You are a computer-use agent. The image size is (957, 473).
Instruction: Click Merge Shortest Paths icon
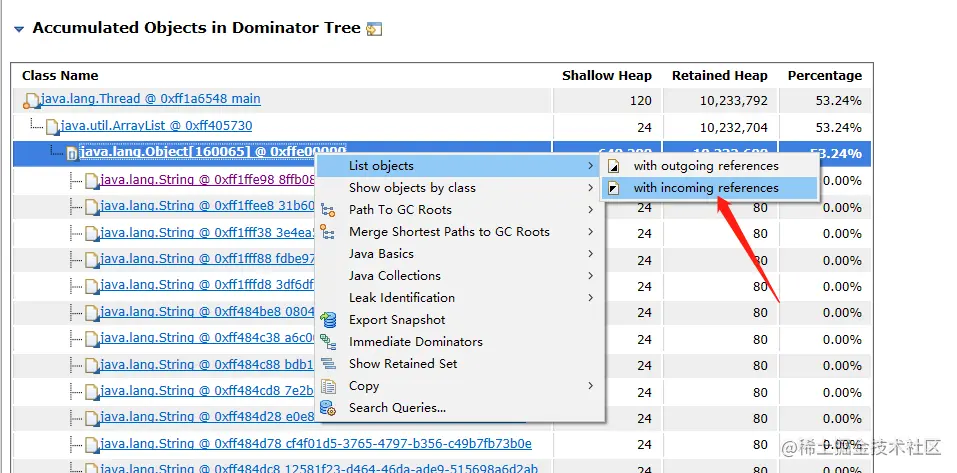(x=328, y=233)
